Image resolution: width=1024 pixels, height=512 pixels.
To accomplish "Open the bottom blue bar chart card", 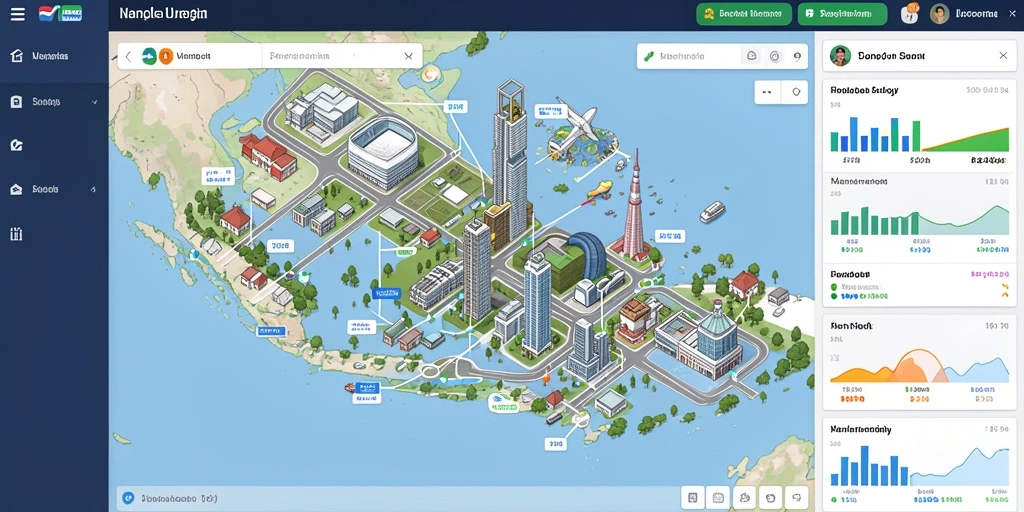I will point(919,462).
